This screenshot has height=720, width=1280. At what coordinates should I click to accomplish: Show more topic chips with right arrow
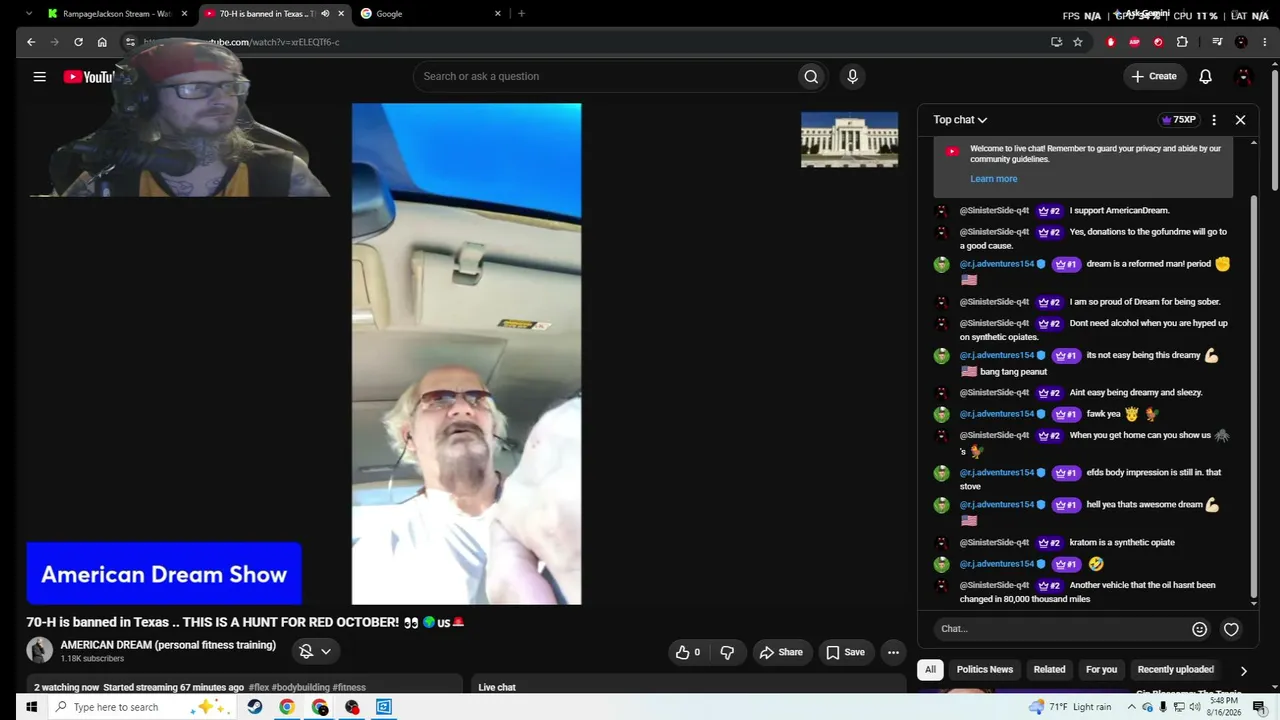click(x=1243, y=671)
